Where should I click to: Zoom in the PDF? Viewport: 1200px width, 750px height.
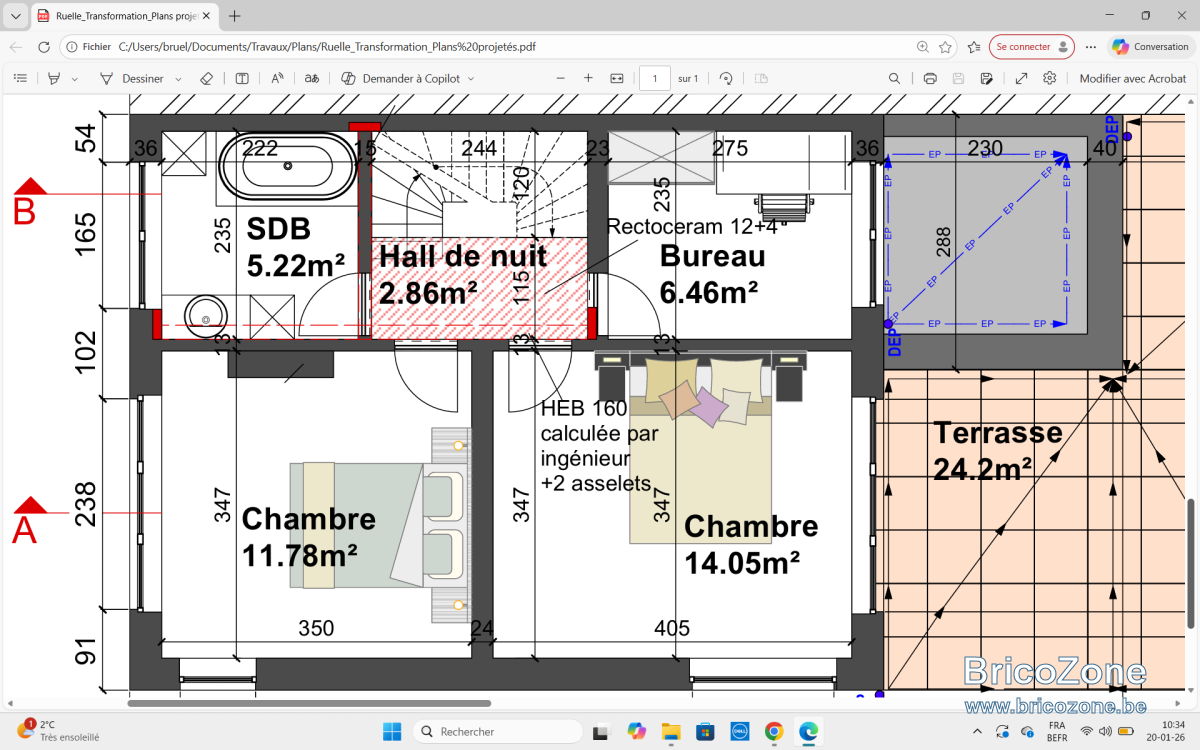[x=588, y=78]
